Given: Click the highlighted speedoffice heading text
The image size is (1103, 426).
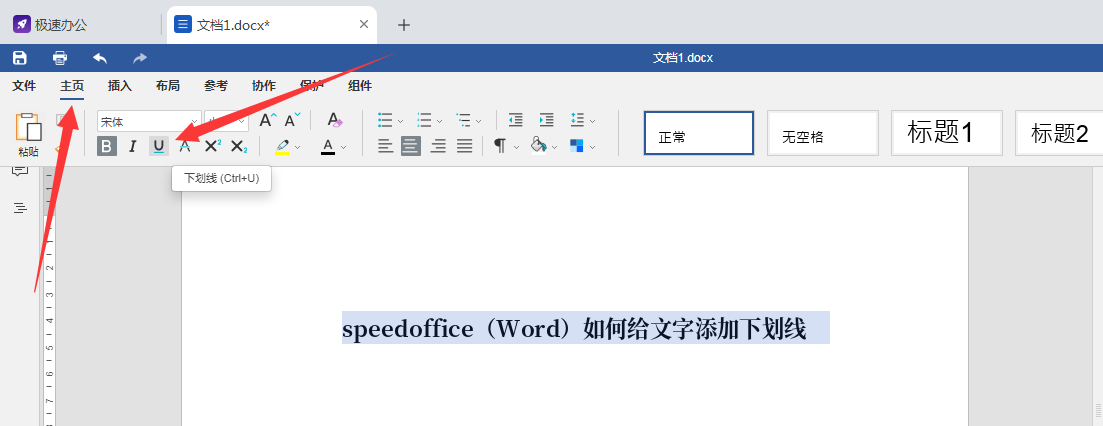Looking at the screenshot, I should 574,328.
